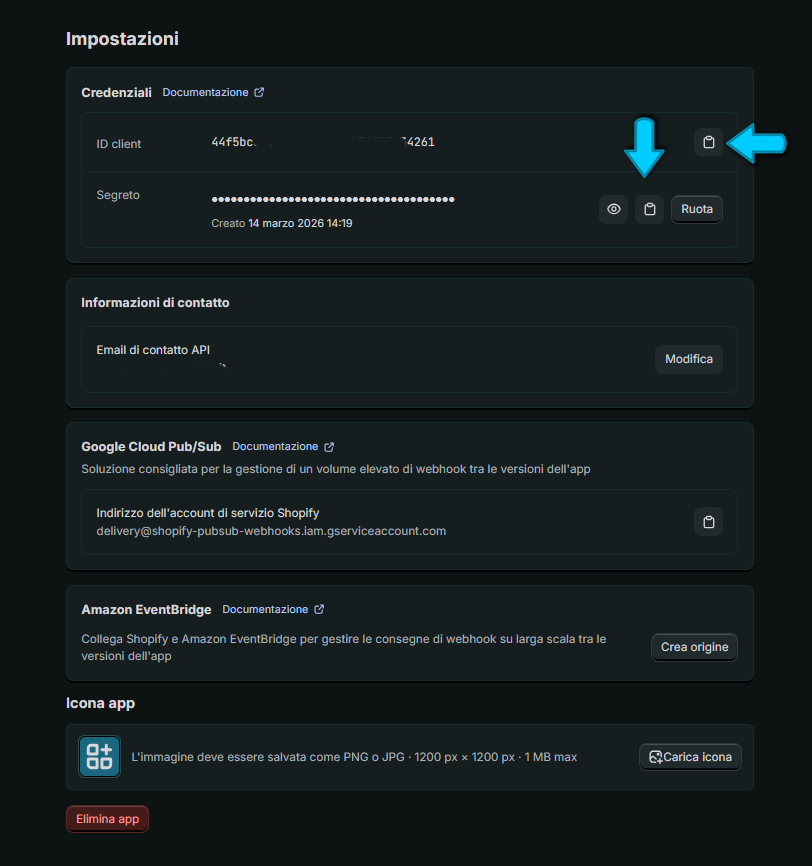Viewport: 812px width, 866px height.
Task: Click external link icon beside Credenziali Documentazione
Action: (x=259, y=92)
